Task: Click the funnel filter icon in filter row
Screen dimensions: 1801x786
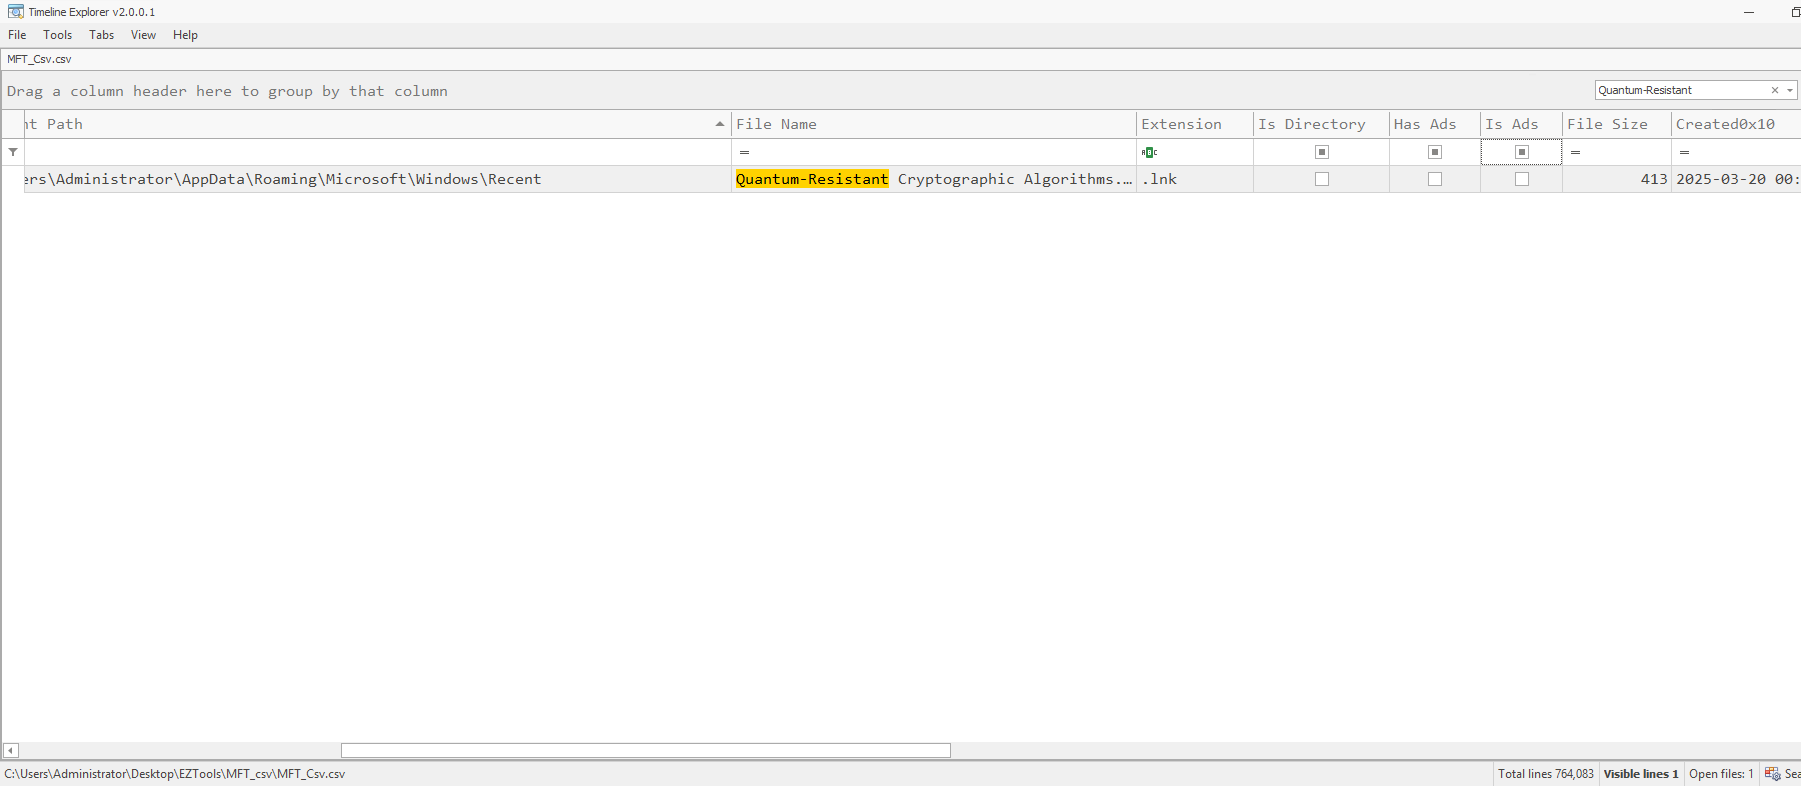Action: coord(13,152)
